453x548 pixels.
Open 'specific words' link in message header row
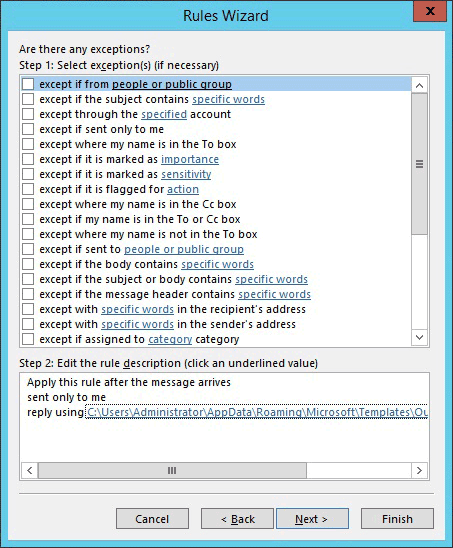click(x=274, y=294)
